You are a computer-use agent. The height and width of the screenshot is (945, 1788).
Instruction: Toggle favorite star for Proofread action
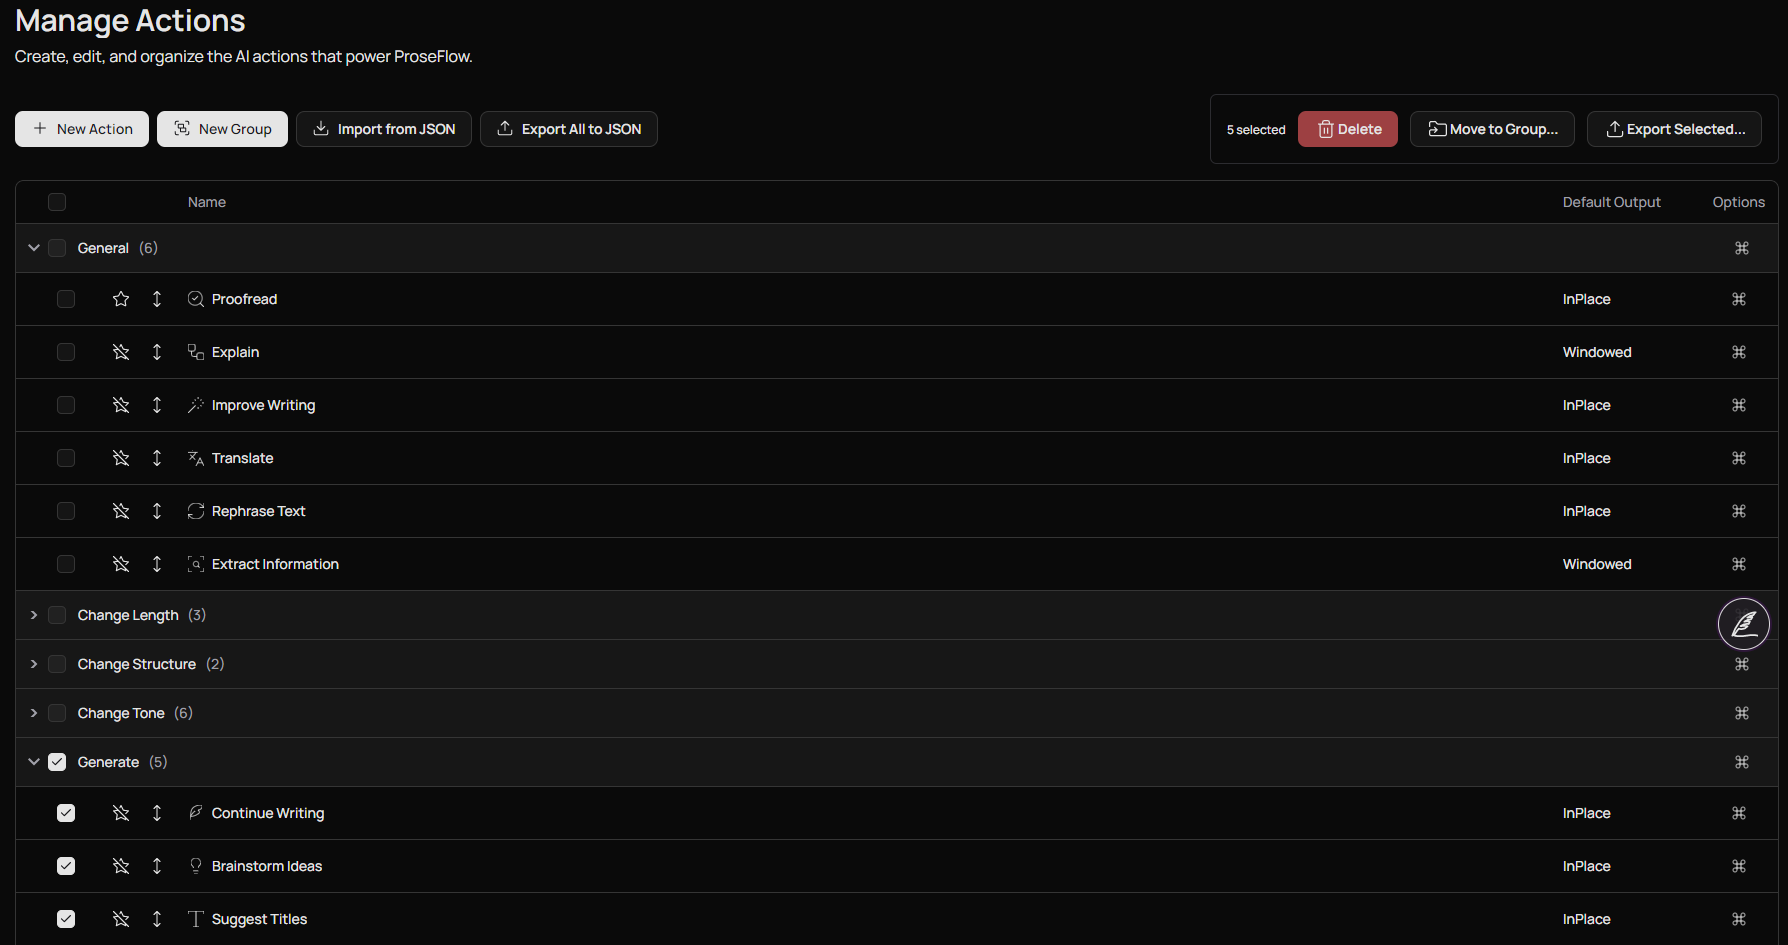(121, 299)
